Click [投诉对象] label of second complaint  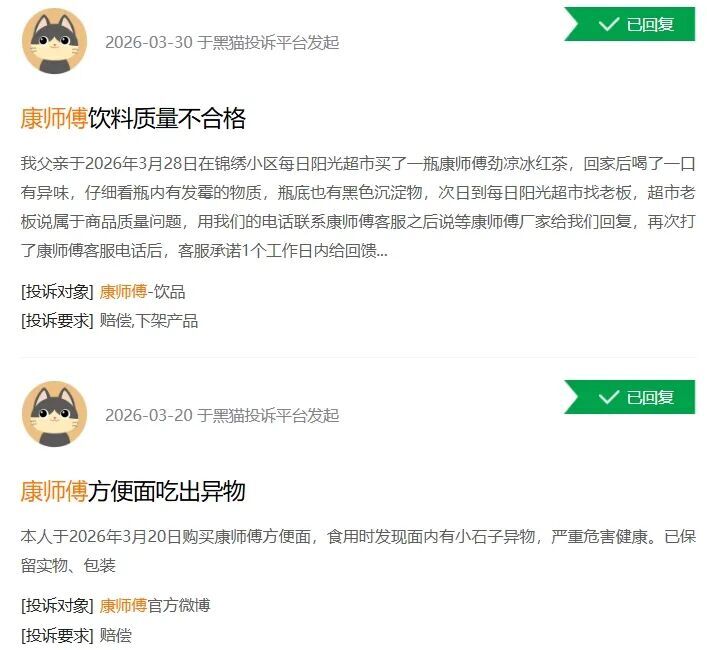coord(57,605)
